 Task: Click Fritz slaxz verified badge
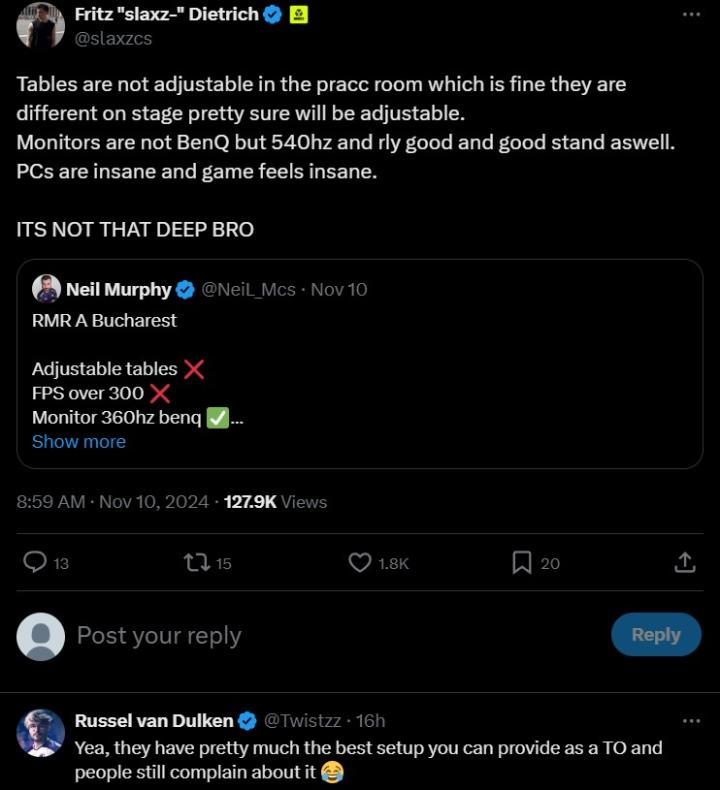pyautogui.click(x=272, y=14)
